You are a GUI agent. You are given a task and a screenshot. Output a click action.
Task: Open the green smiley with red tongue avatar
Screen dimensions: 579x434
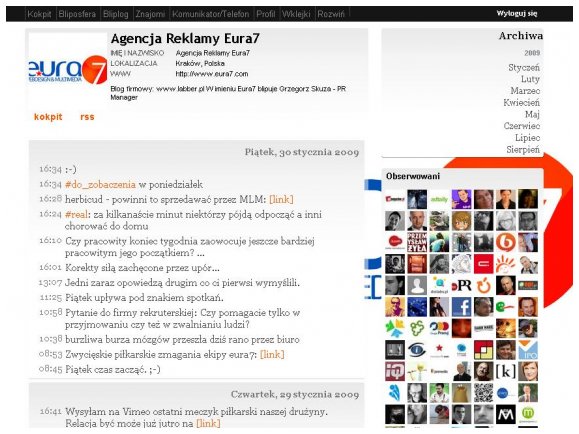pyautogui.click(x=506, y=307)
